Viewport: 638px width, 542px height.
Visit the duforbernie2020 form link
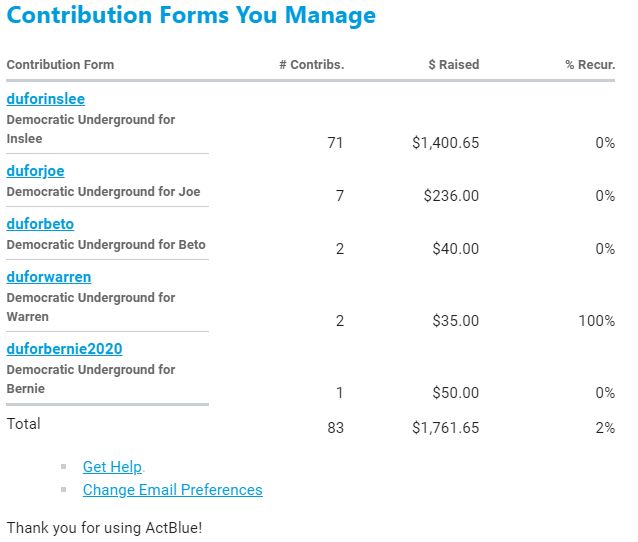point(64,349)
